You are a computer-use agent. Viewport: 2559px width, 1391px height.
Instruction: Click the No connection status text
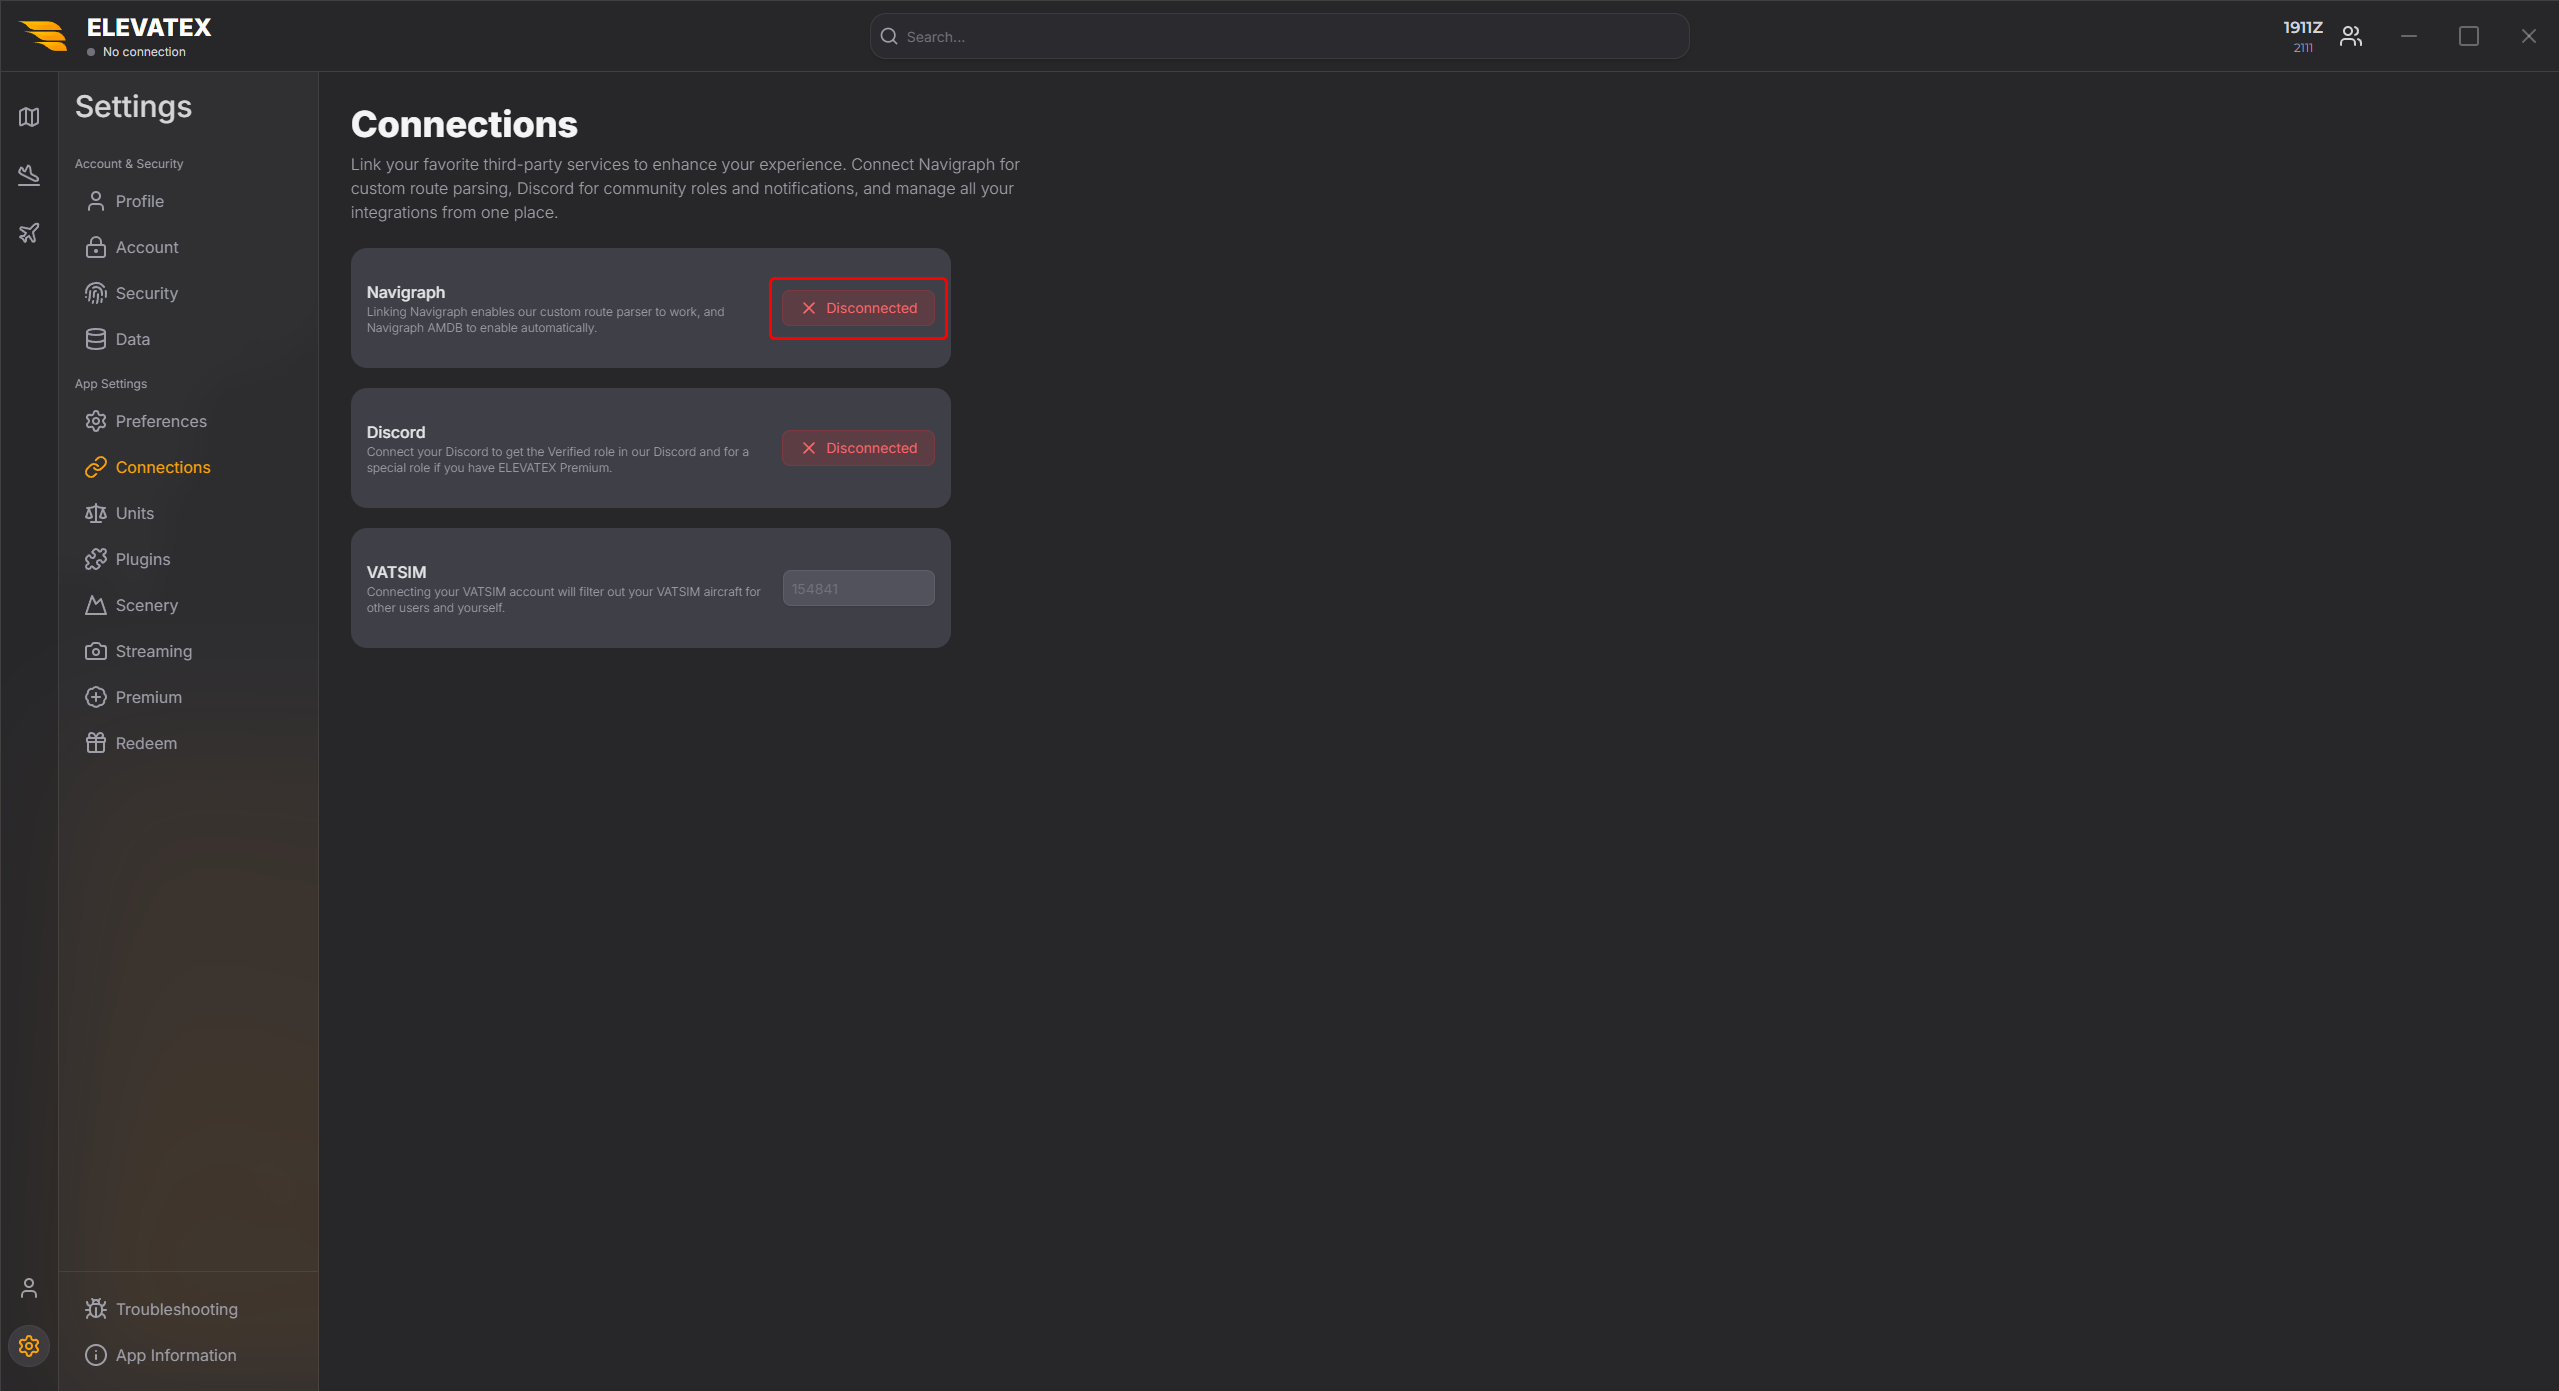click(x=144, y=52)
